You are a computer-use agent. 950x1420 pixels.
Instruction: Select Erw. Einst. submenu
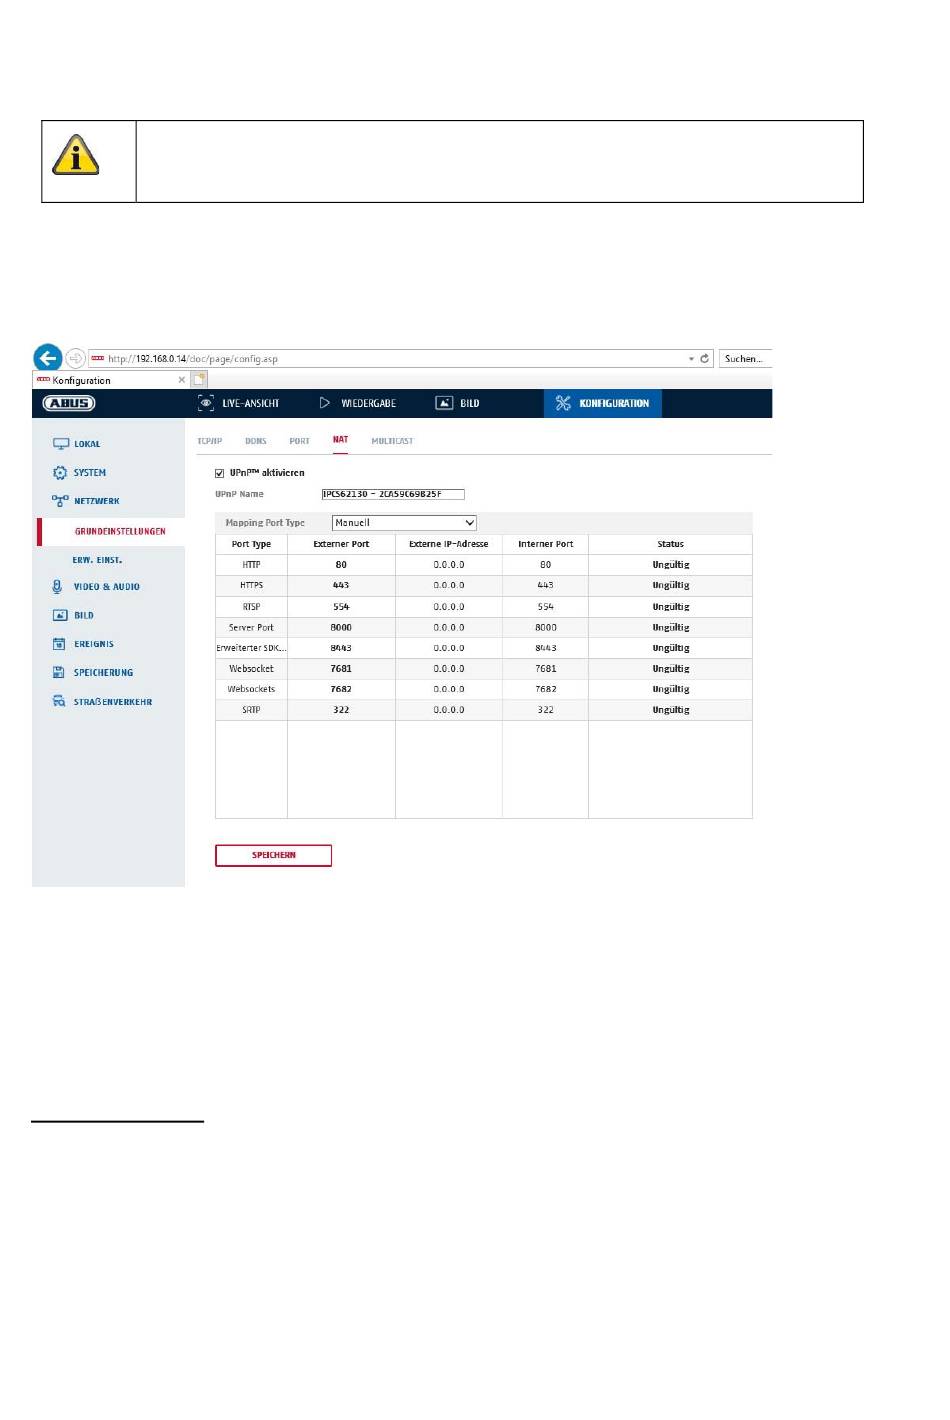(x=97, y=560)
